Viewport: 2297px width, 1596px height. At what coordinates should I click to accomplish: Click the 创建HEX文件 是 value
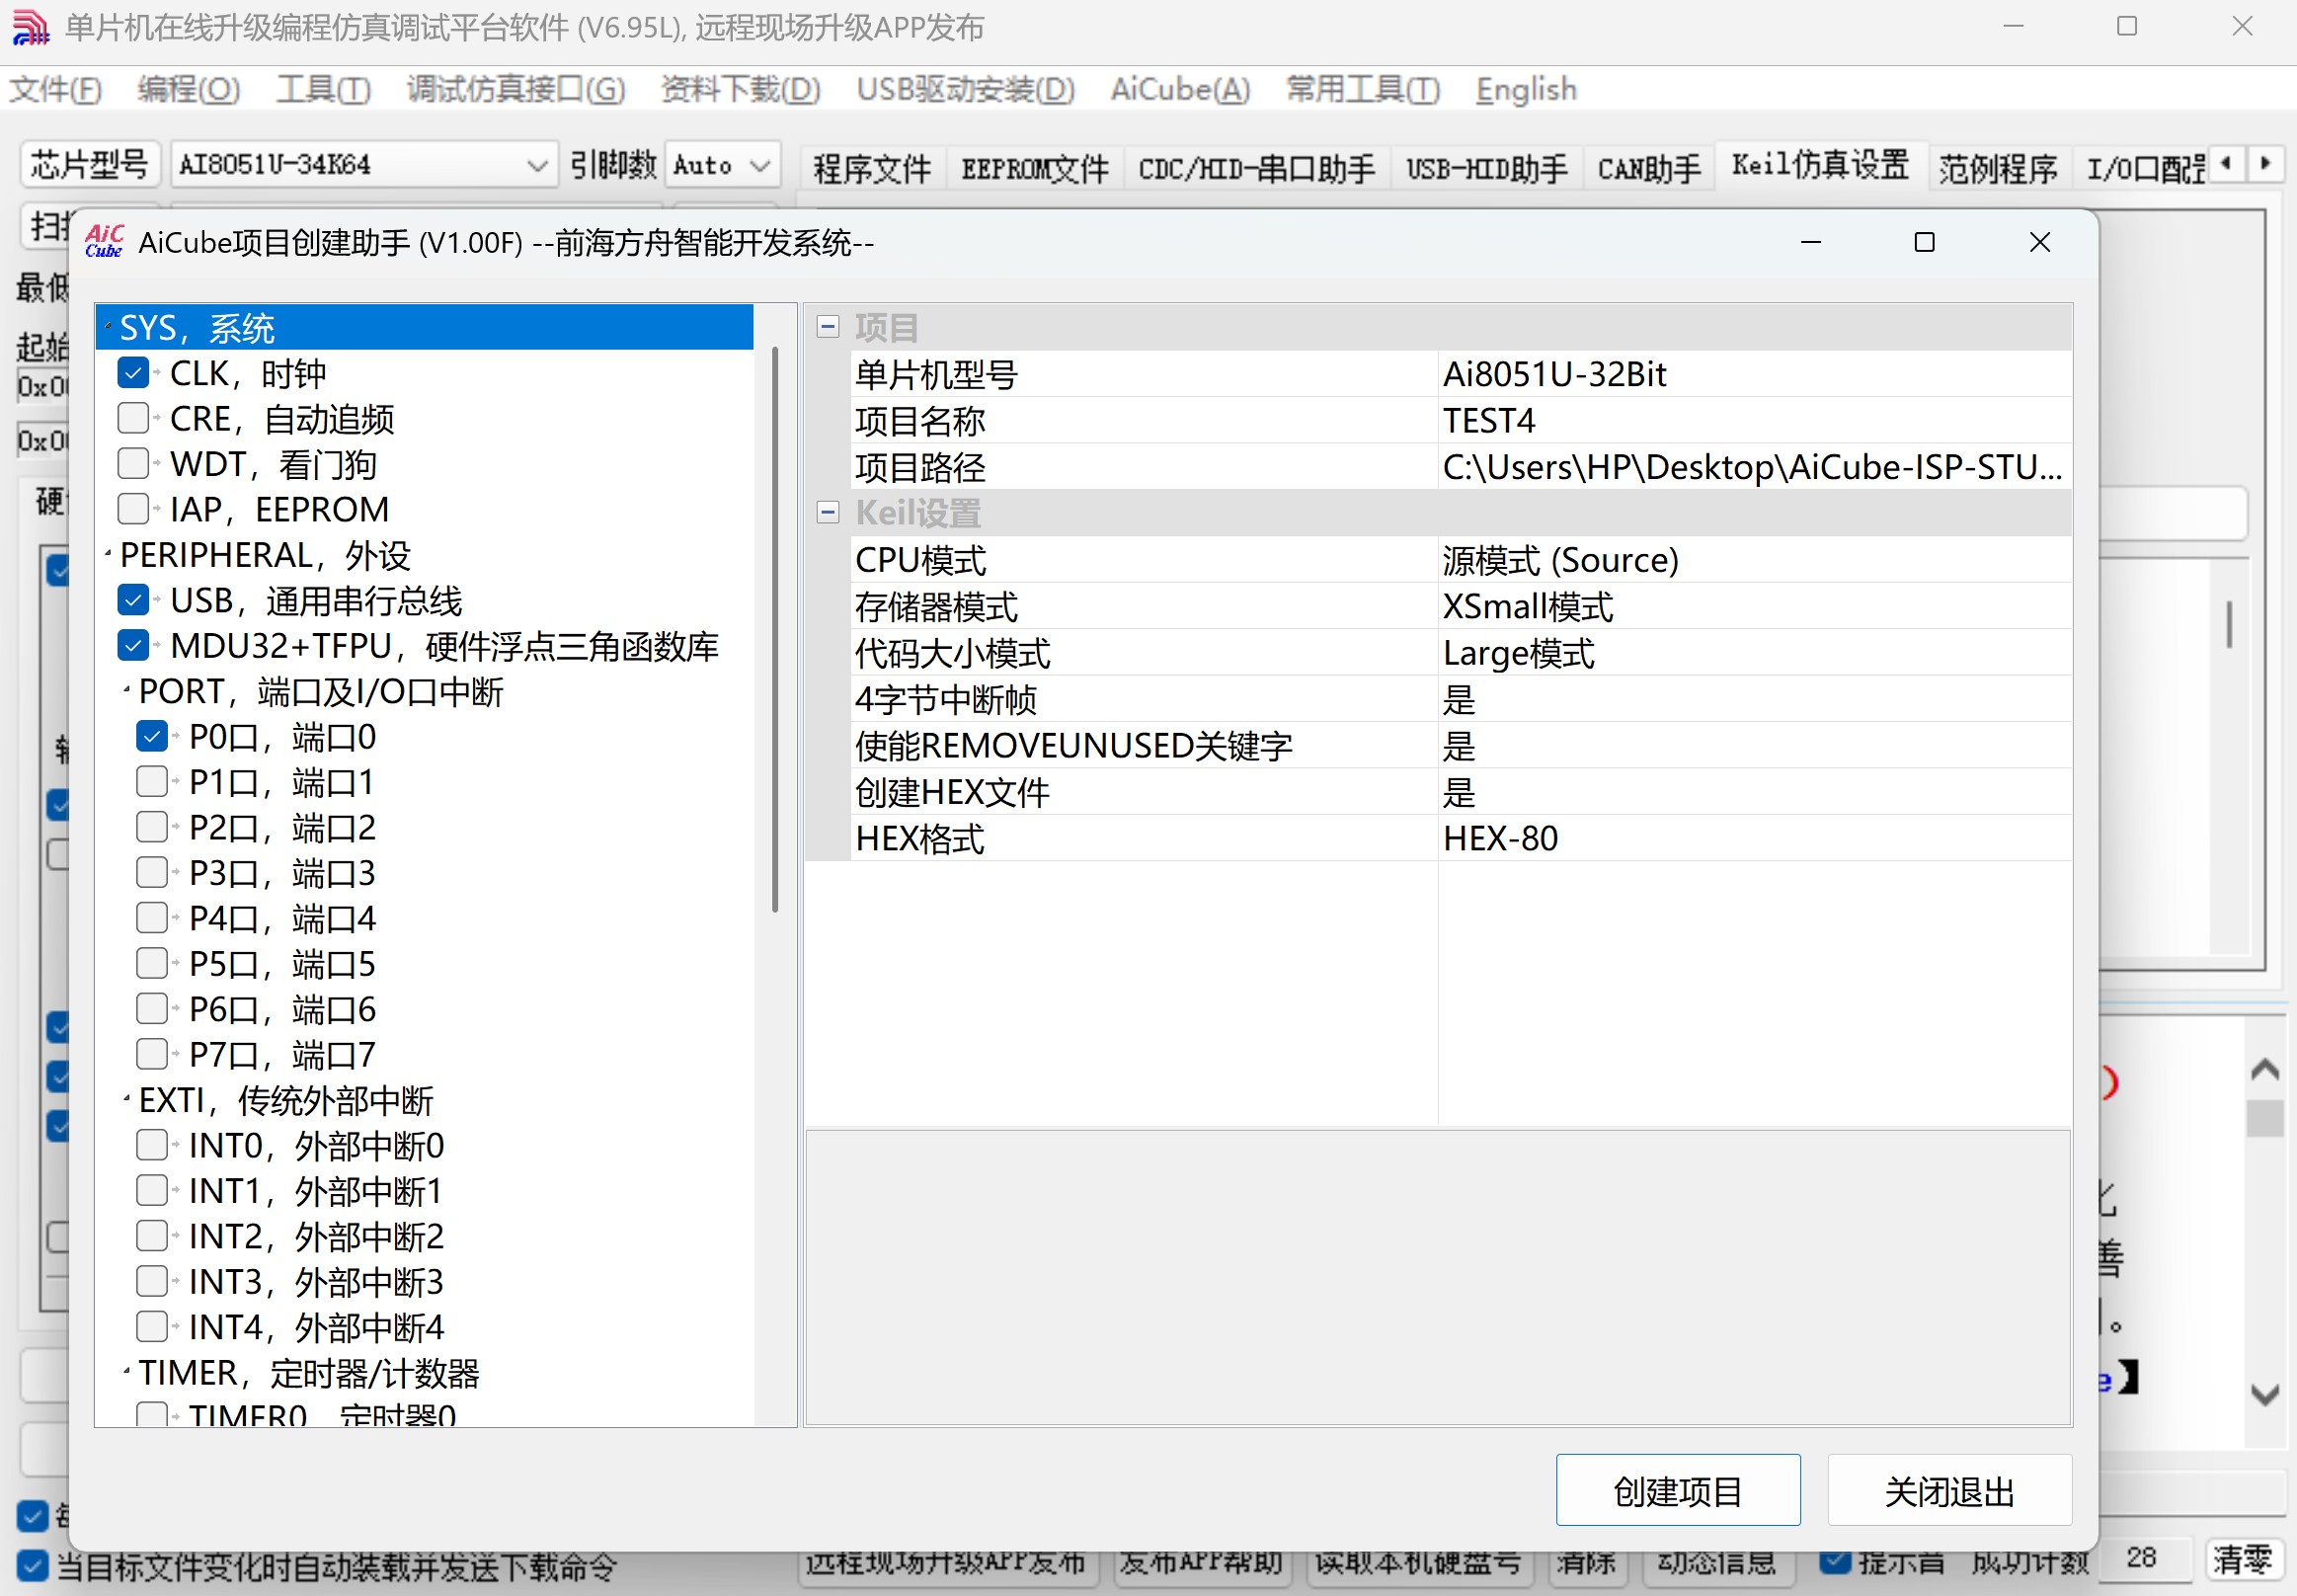point(1754,792)
